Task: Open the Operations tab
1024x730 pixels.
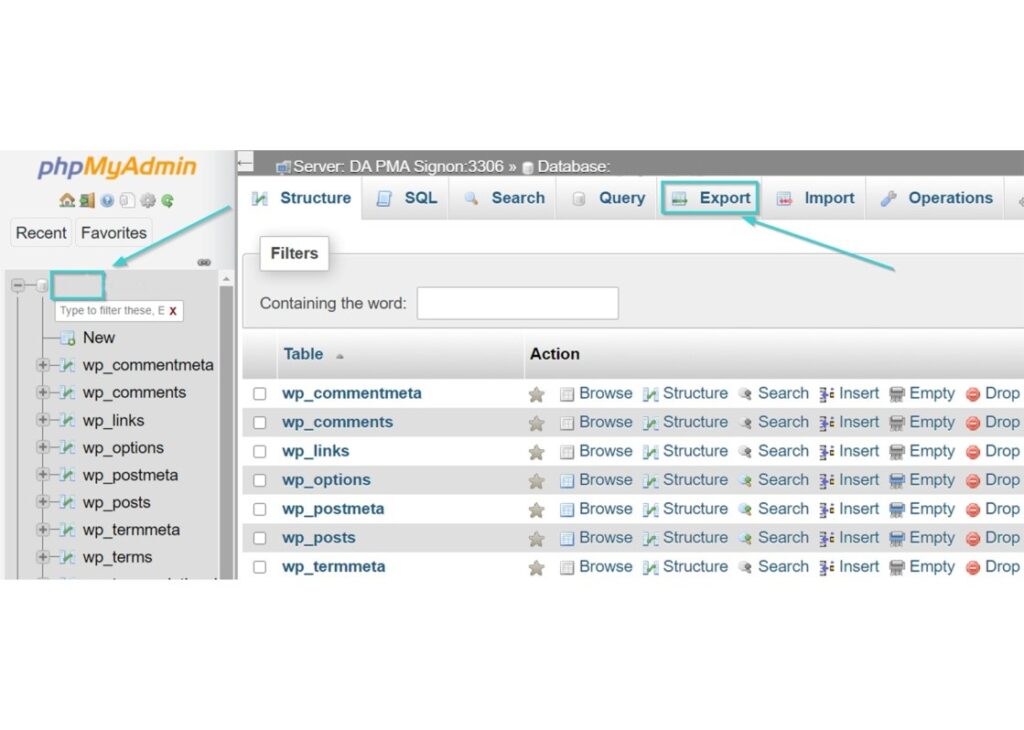Action: click(x=936, y=198)
